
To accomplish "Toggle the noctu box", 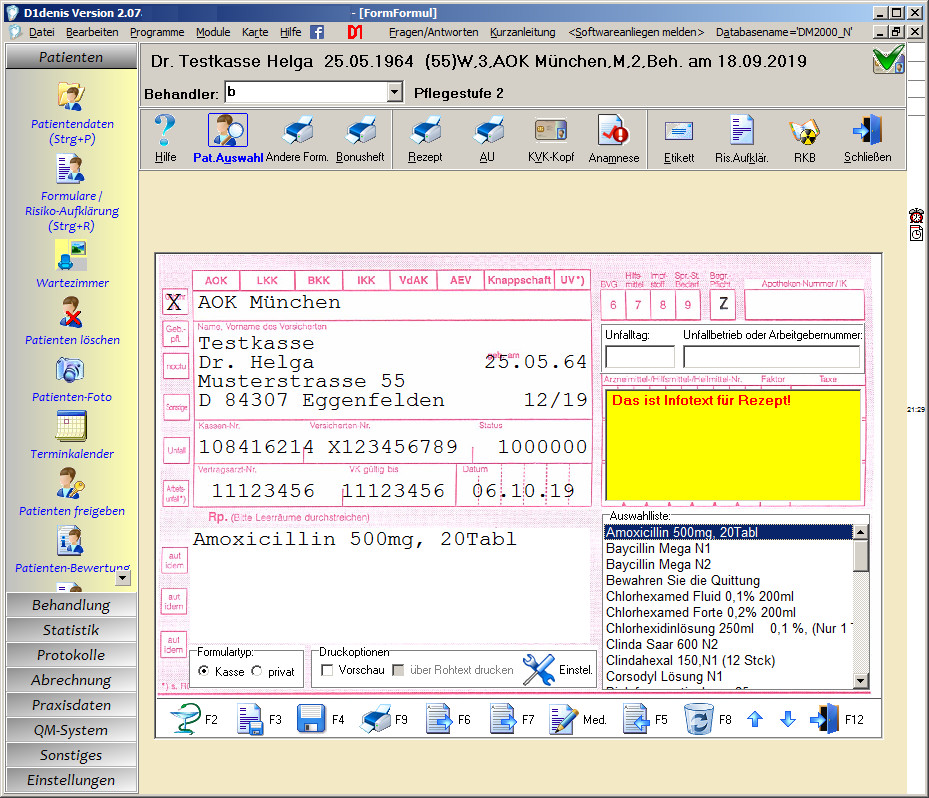I will tap(175, 366).
